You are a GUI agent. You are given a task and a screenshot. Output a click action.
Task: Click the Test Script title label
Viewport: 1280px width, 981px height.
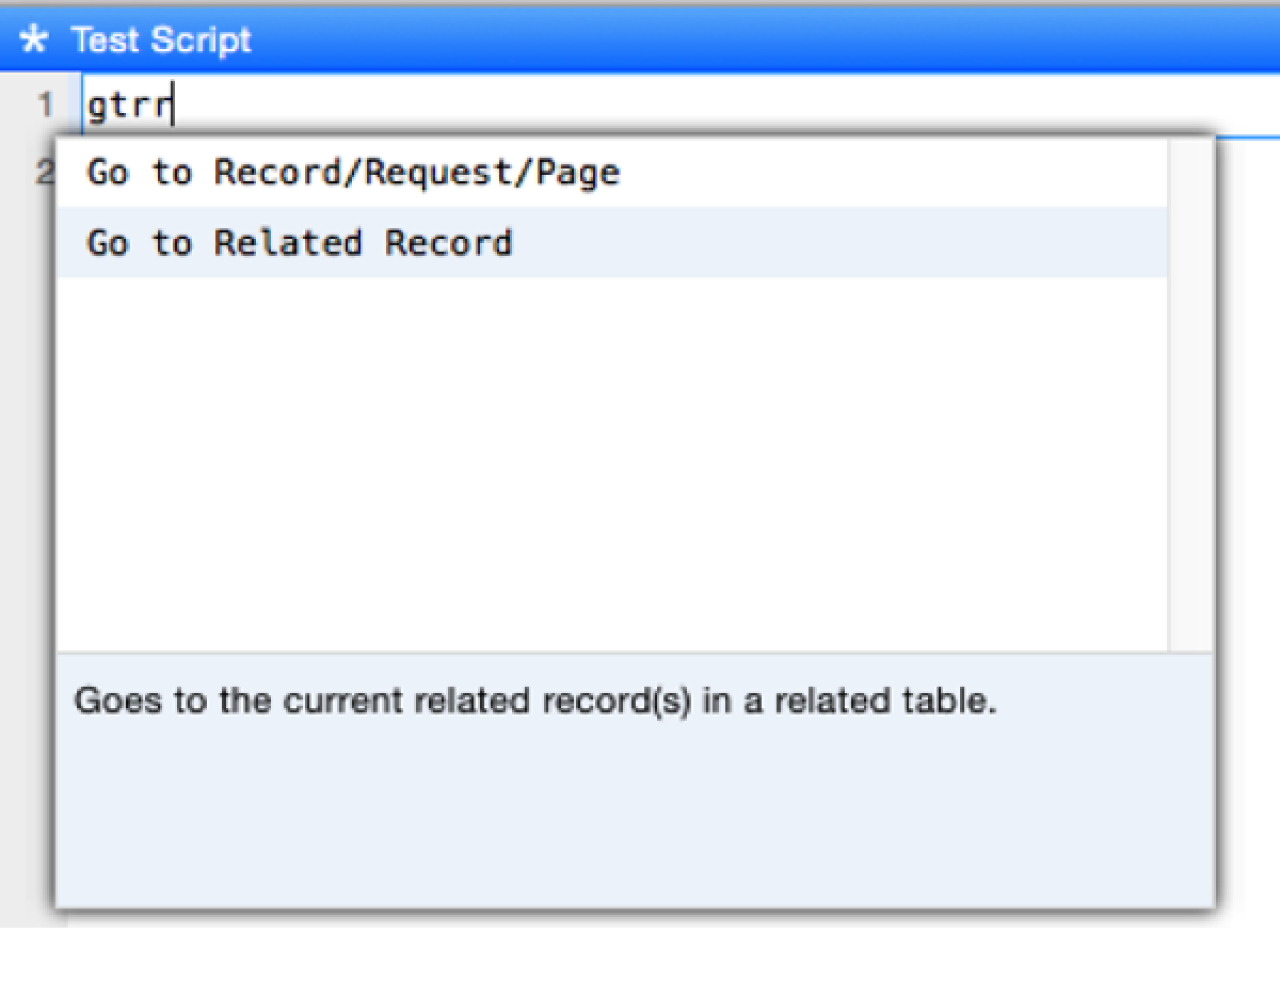(160, 38)
